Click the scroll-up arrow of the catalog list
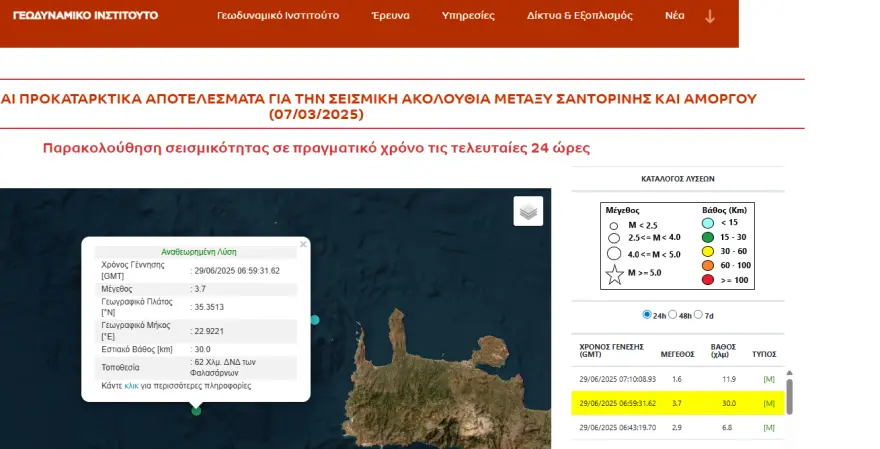This screenshot has width=880, height=449. pyautogui.click(x=790, y=373)
